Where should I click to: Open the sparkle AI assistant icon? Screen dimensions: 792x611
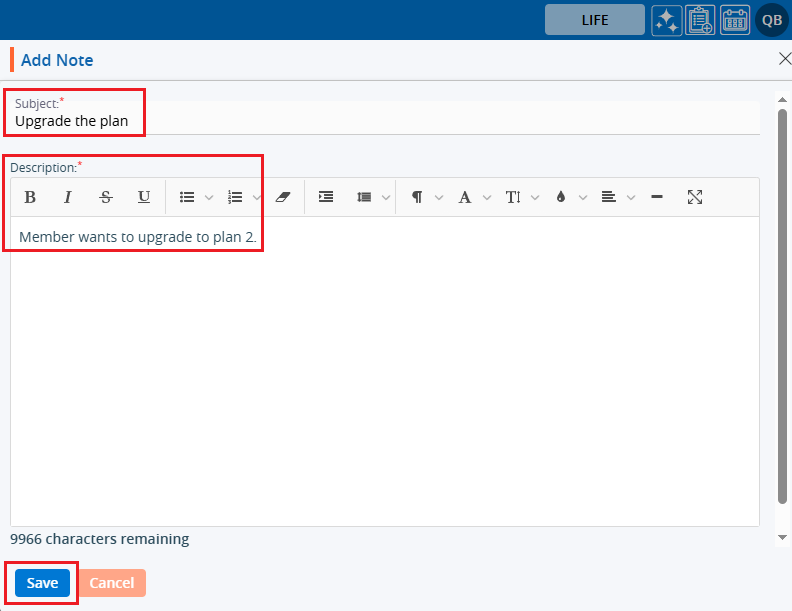coord(667,20)
